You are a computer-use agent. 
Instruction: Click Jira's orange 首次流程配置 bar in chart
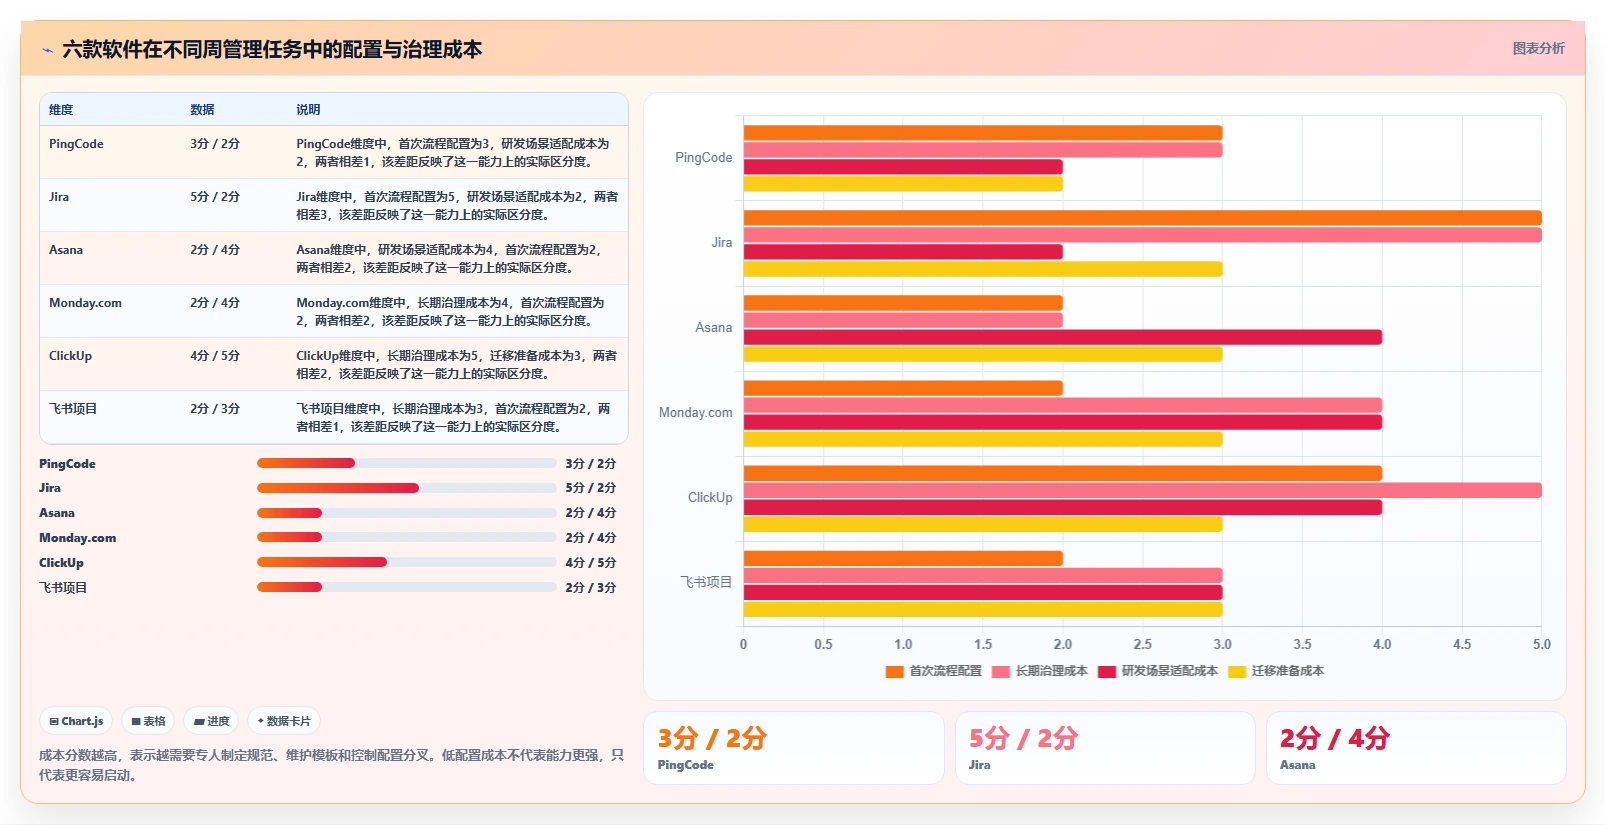[1142, 218]
